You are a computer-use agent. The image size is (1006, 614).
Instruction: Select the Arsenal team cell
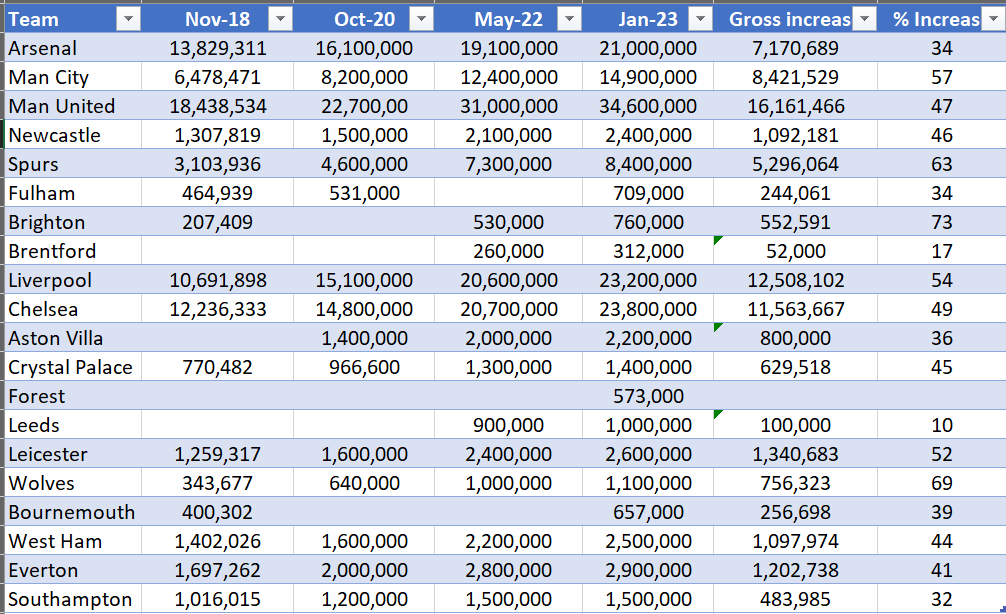point(73,47)
